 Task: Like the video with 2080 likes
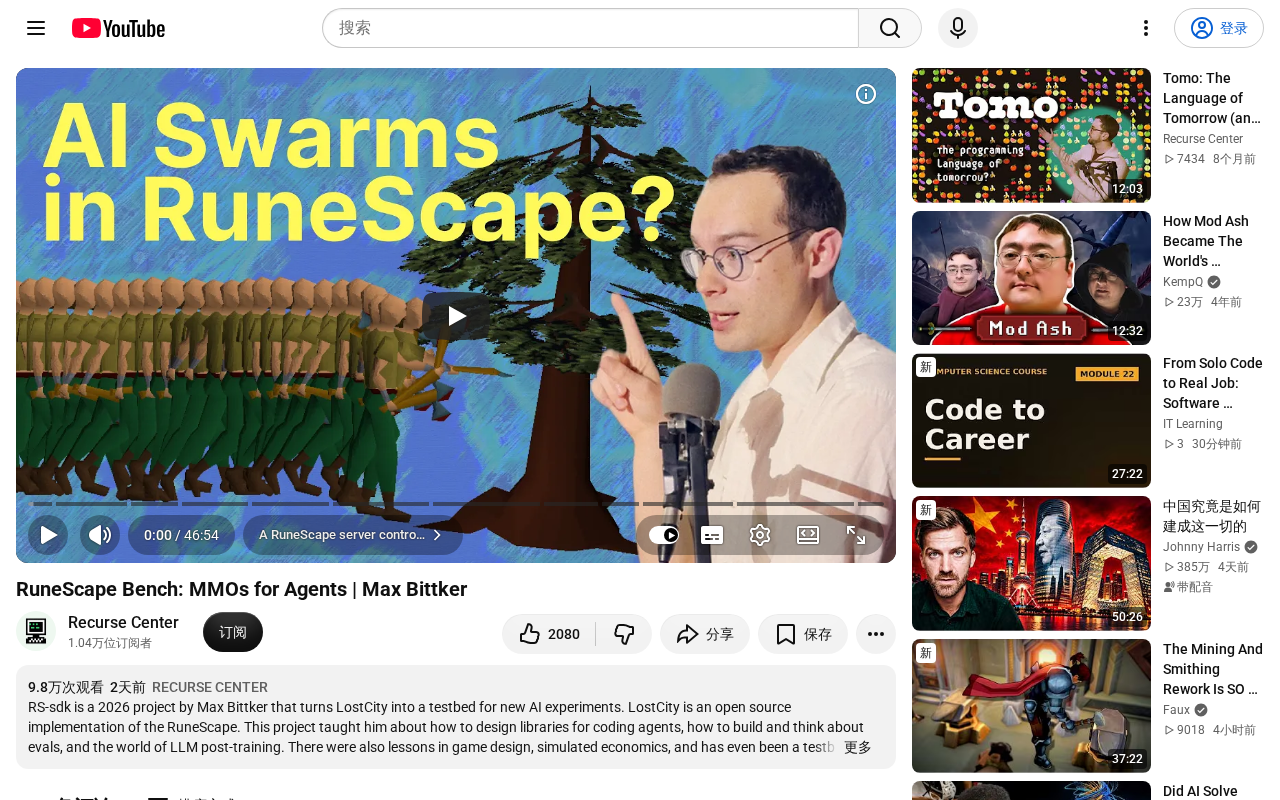pyautogui.click(x=549, y=634)
